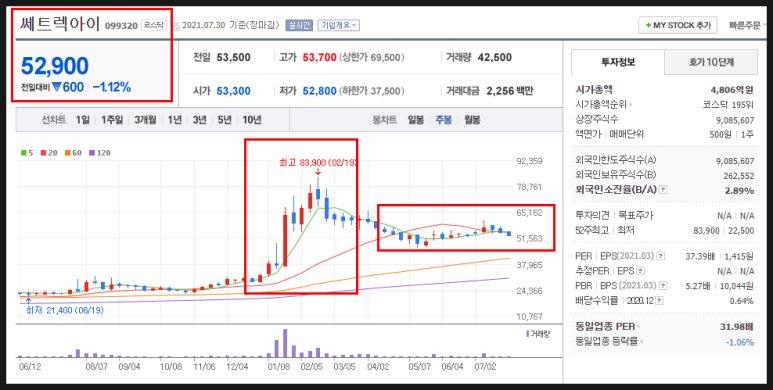Click the blue 최저 21,400 arrow marker
The height and width of the screenshot is (390, 773).
pos(28,300)
